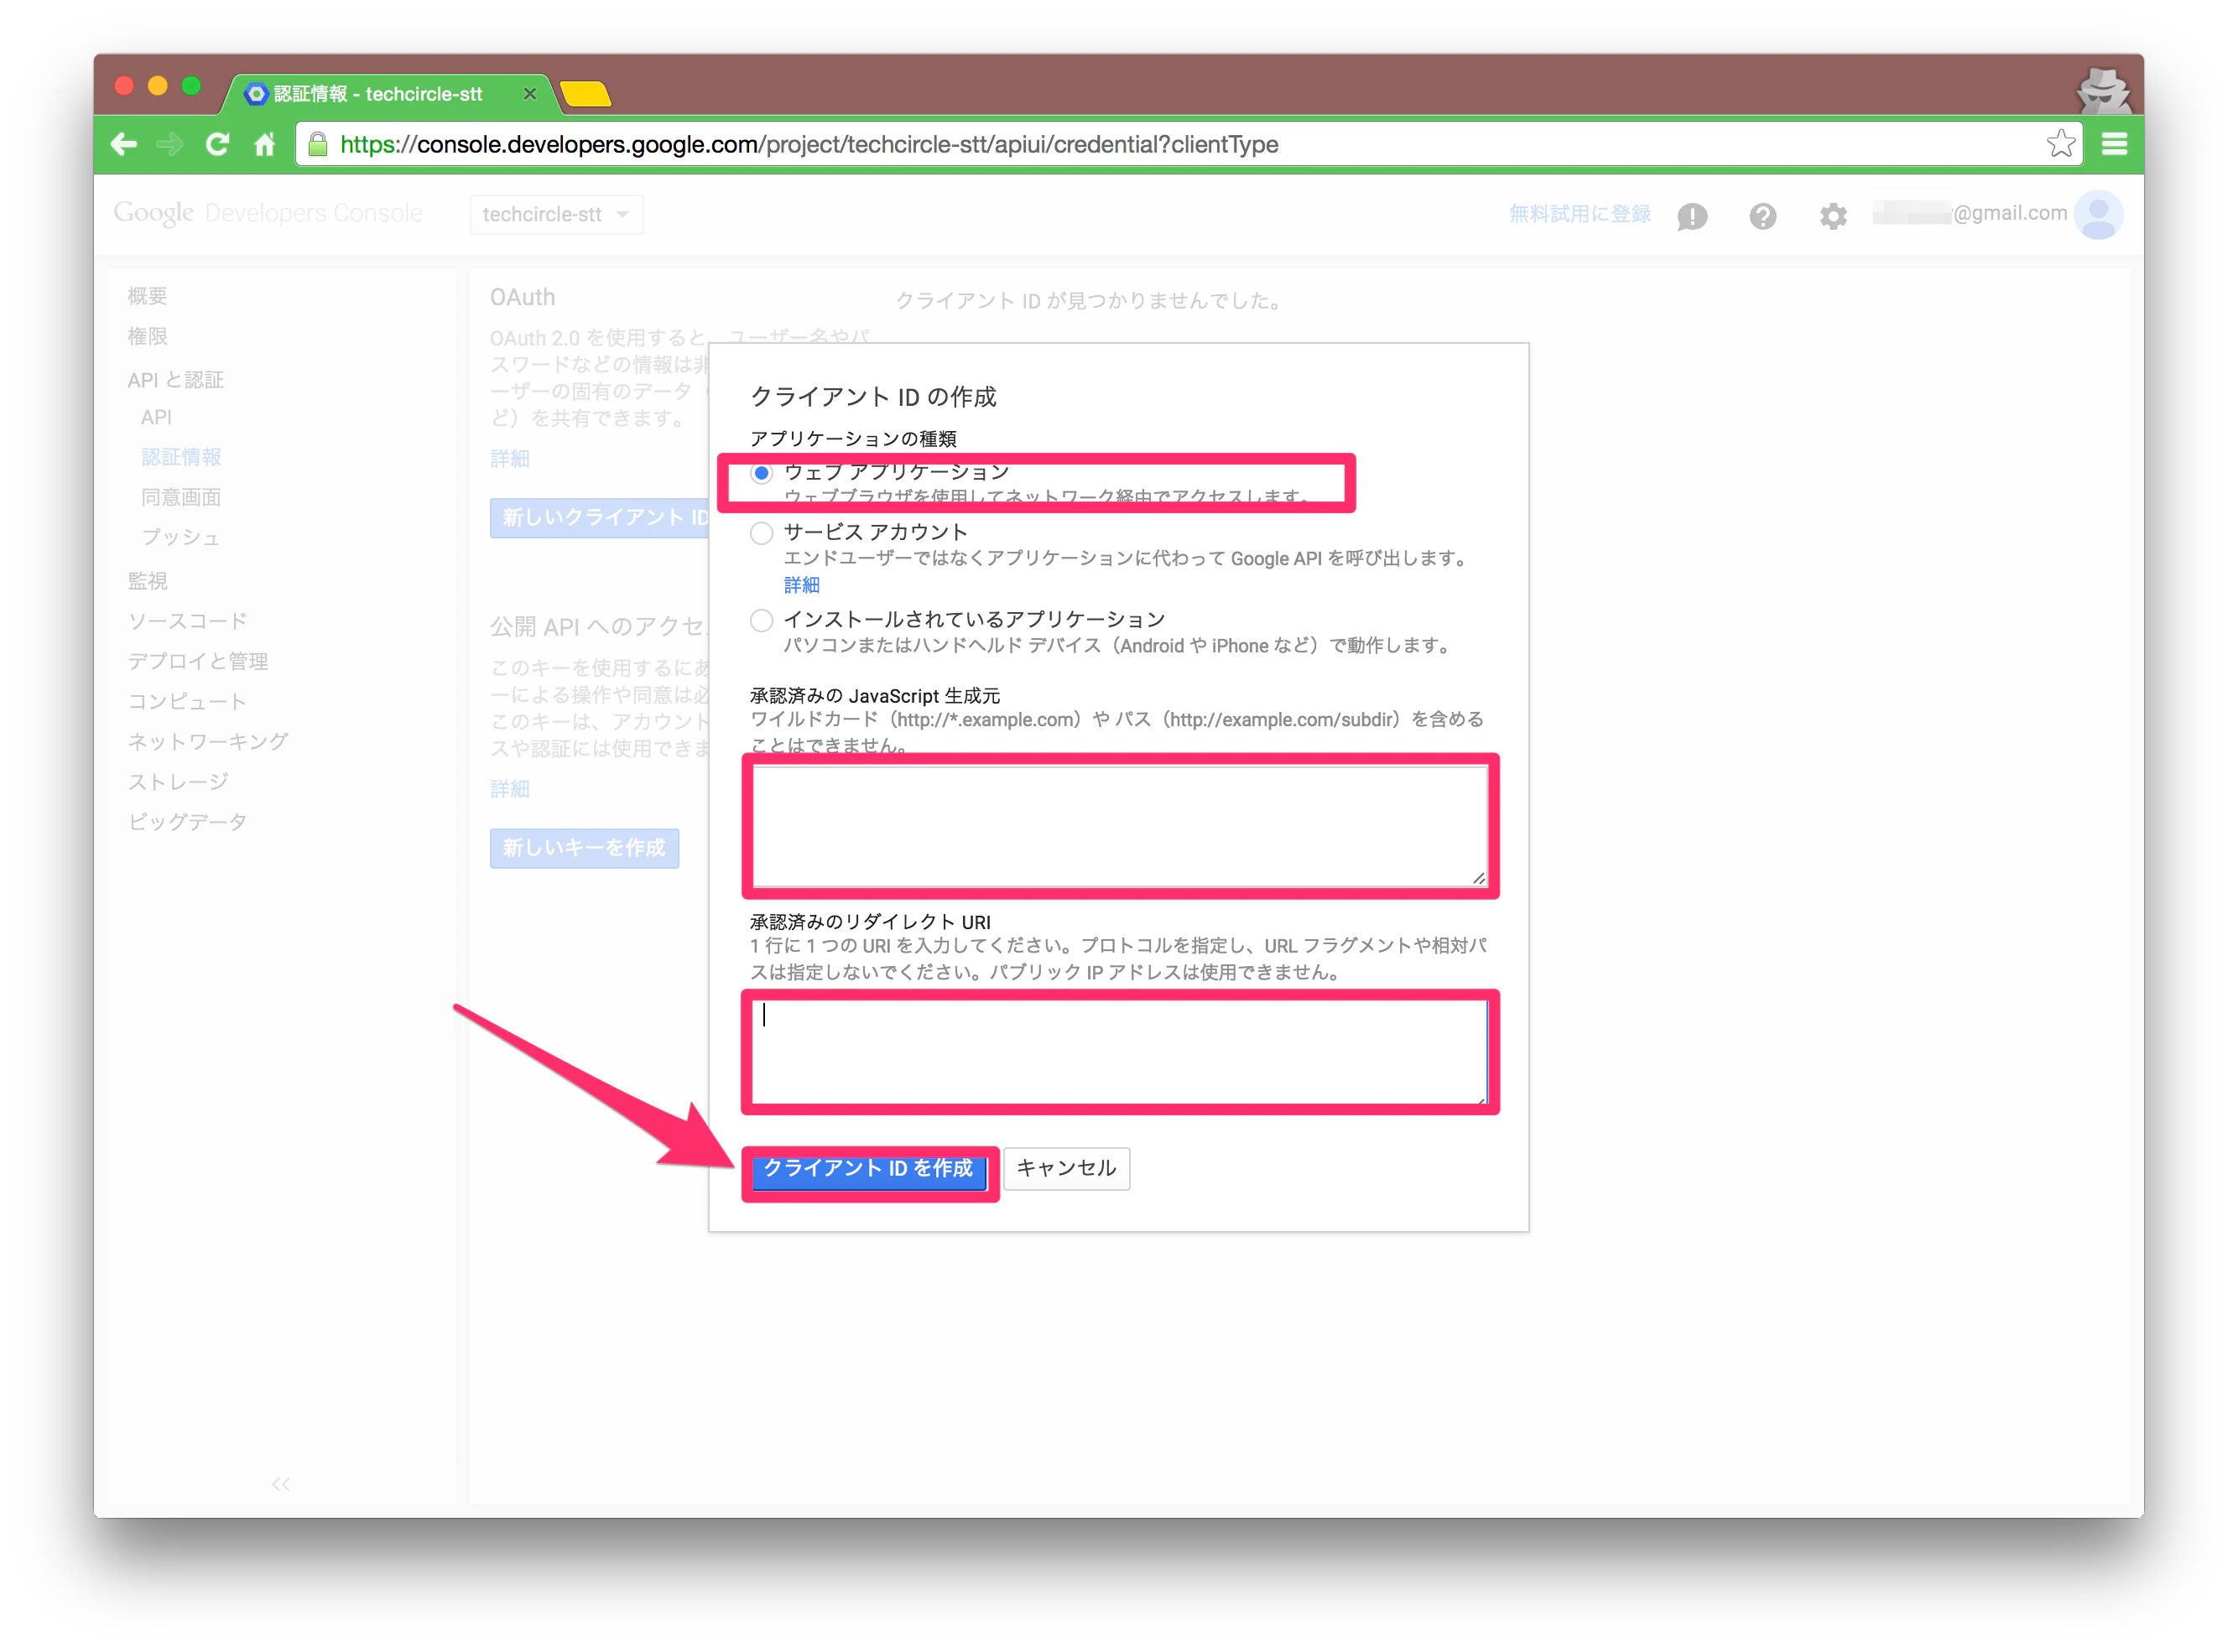Open ストレージ in the sidebar

pos(178,782)
